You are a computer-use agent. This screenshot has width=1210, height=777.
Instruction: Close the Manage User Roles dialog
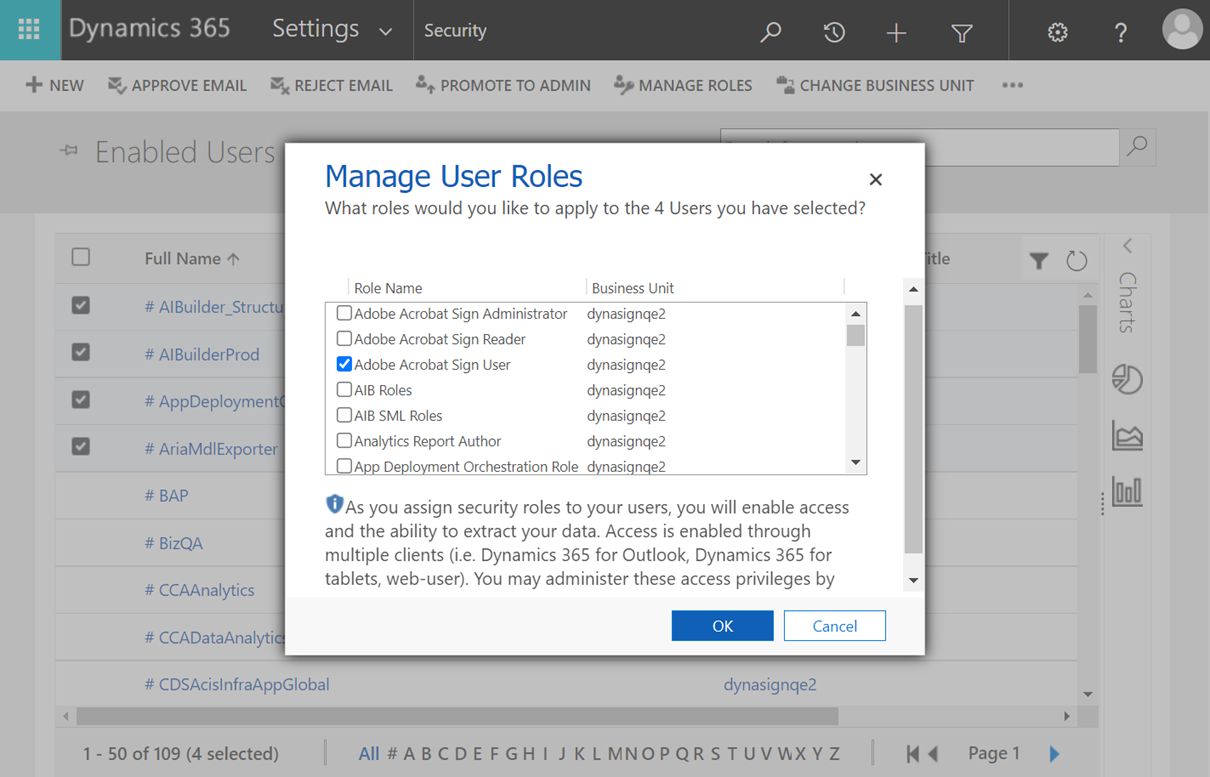(875, 180)
